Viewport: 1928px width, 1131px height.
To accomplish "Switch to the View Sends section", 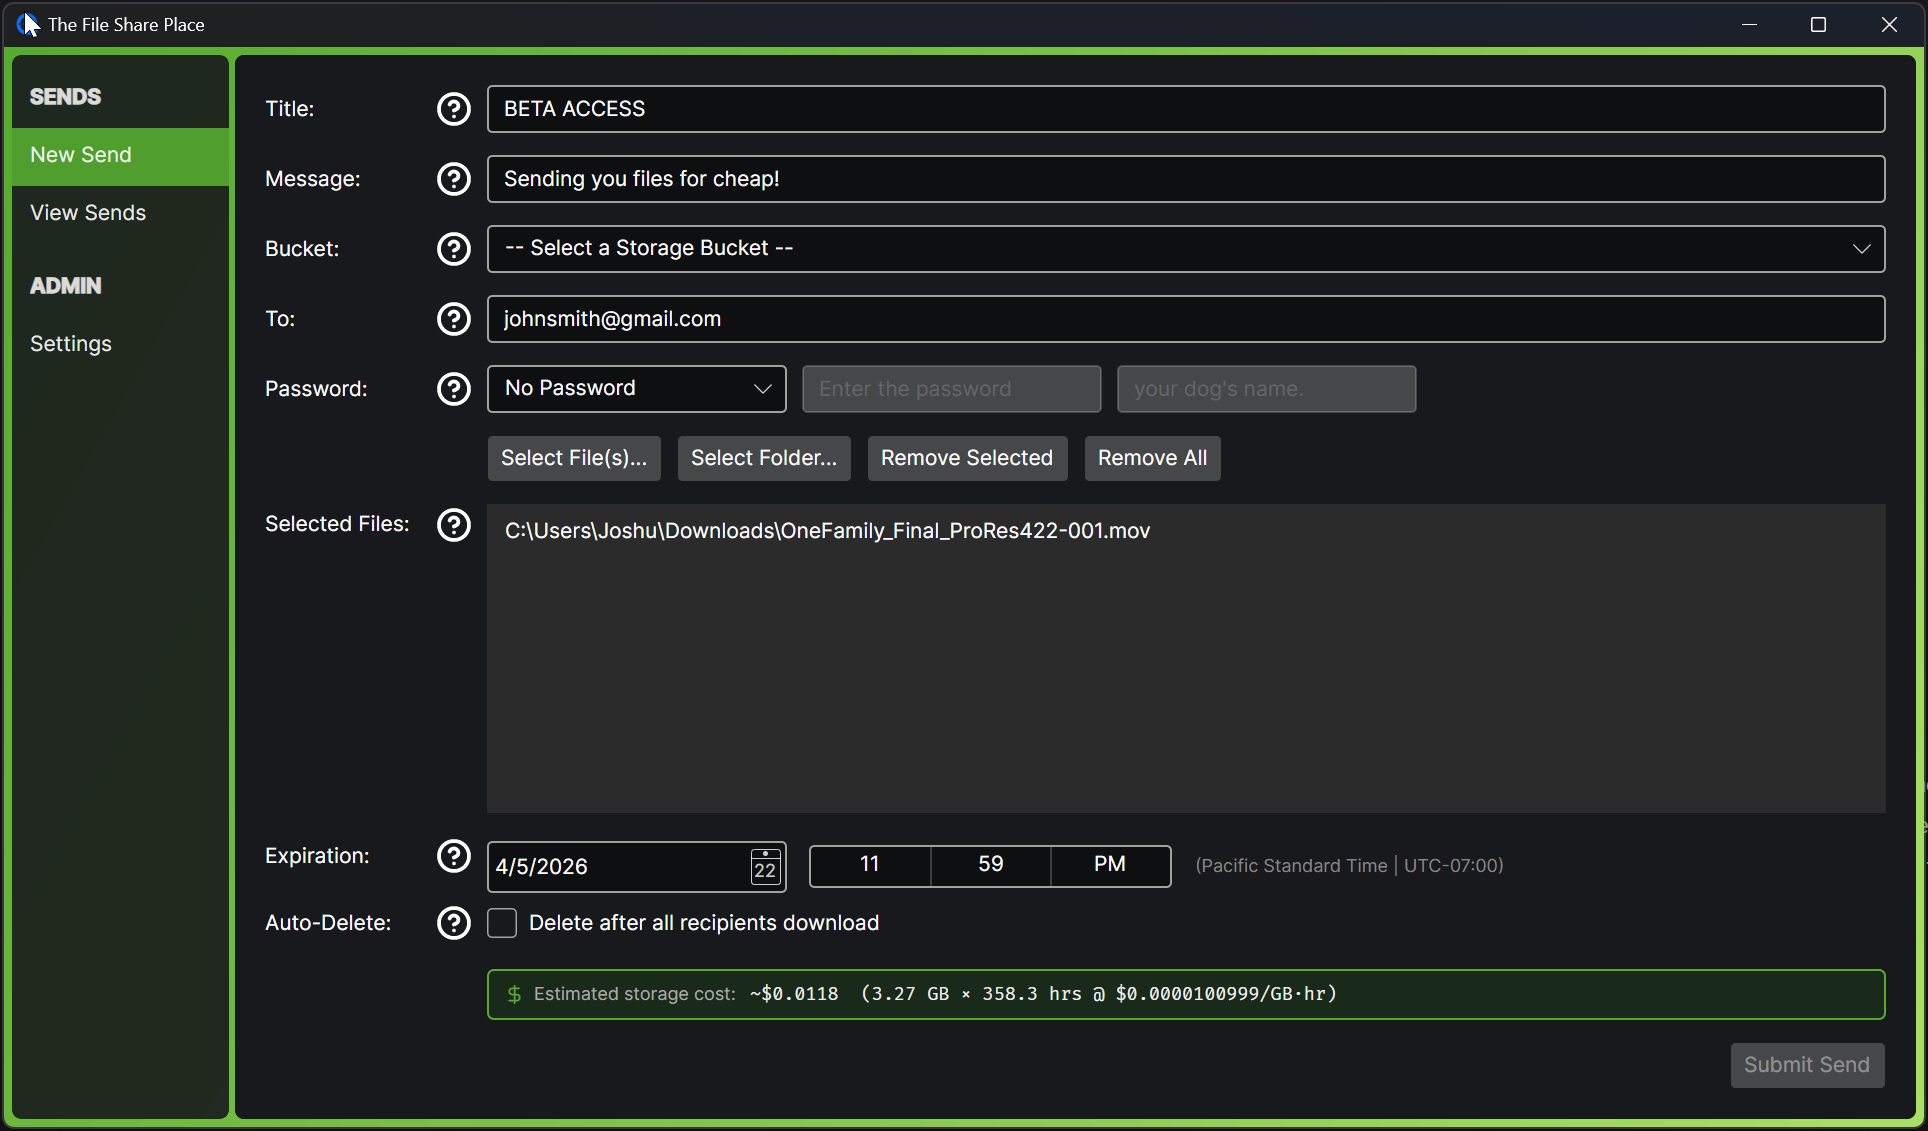I will tap(88, 212).
